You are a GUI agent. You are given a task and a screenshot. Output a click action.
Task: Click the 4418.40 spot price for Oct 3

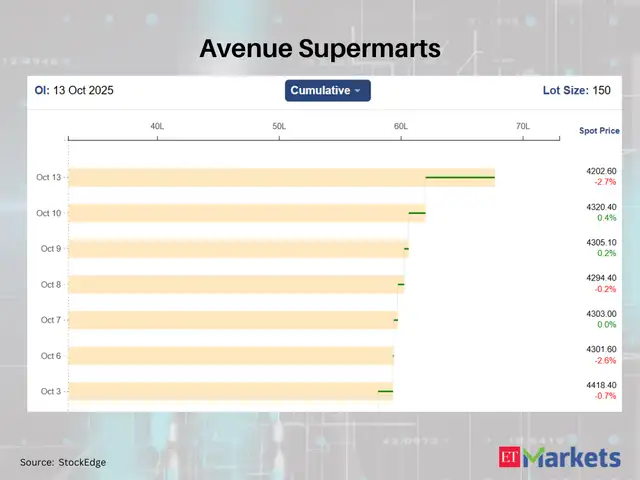coord(601,385)
